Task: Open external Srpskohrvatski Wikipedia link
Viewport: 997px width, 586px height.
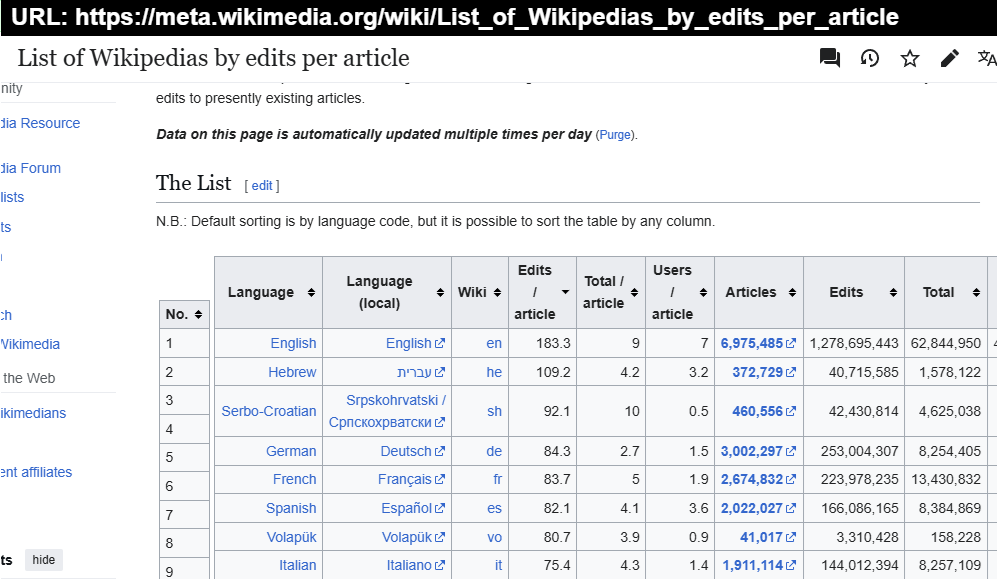Action: 387,411
